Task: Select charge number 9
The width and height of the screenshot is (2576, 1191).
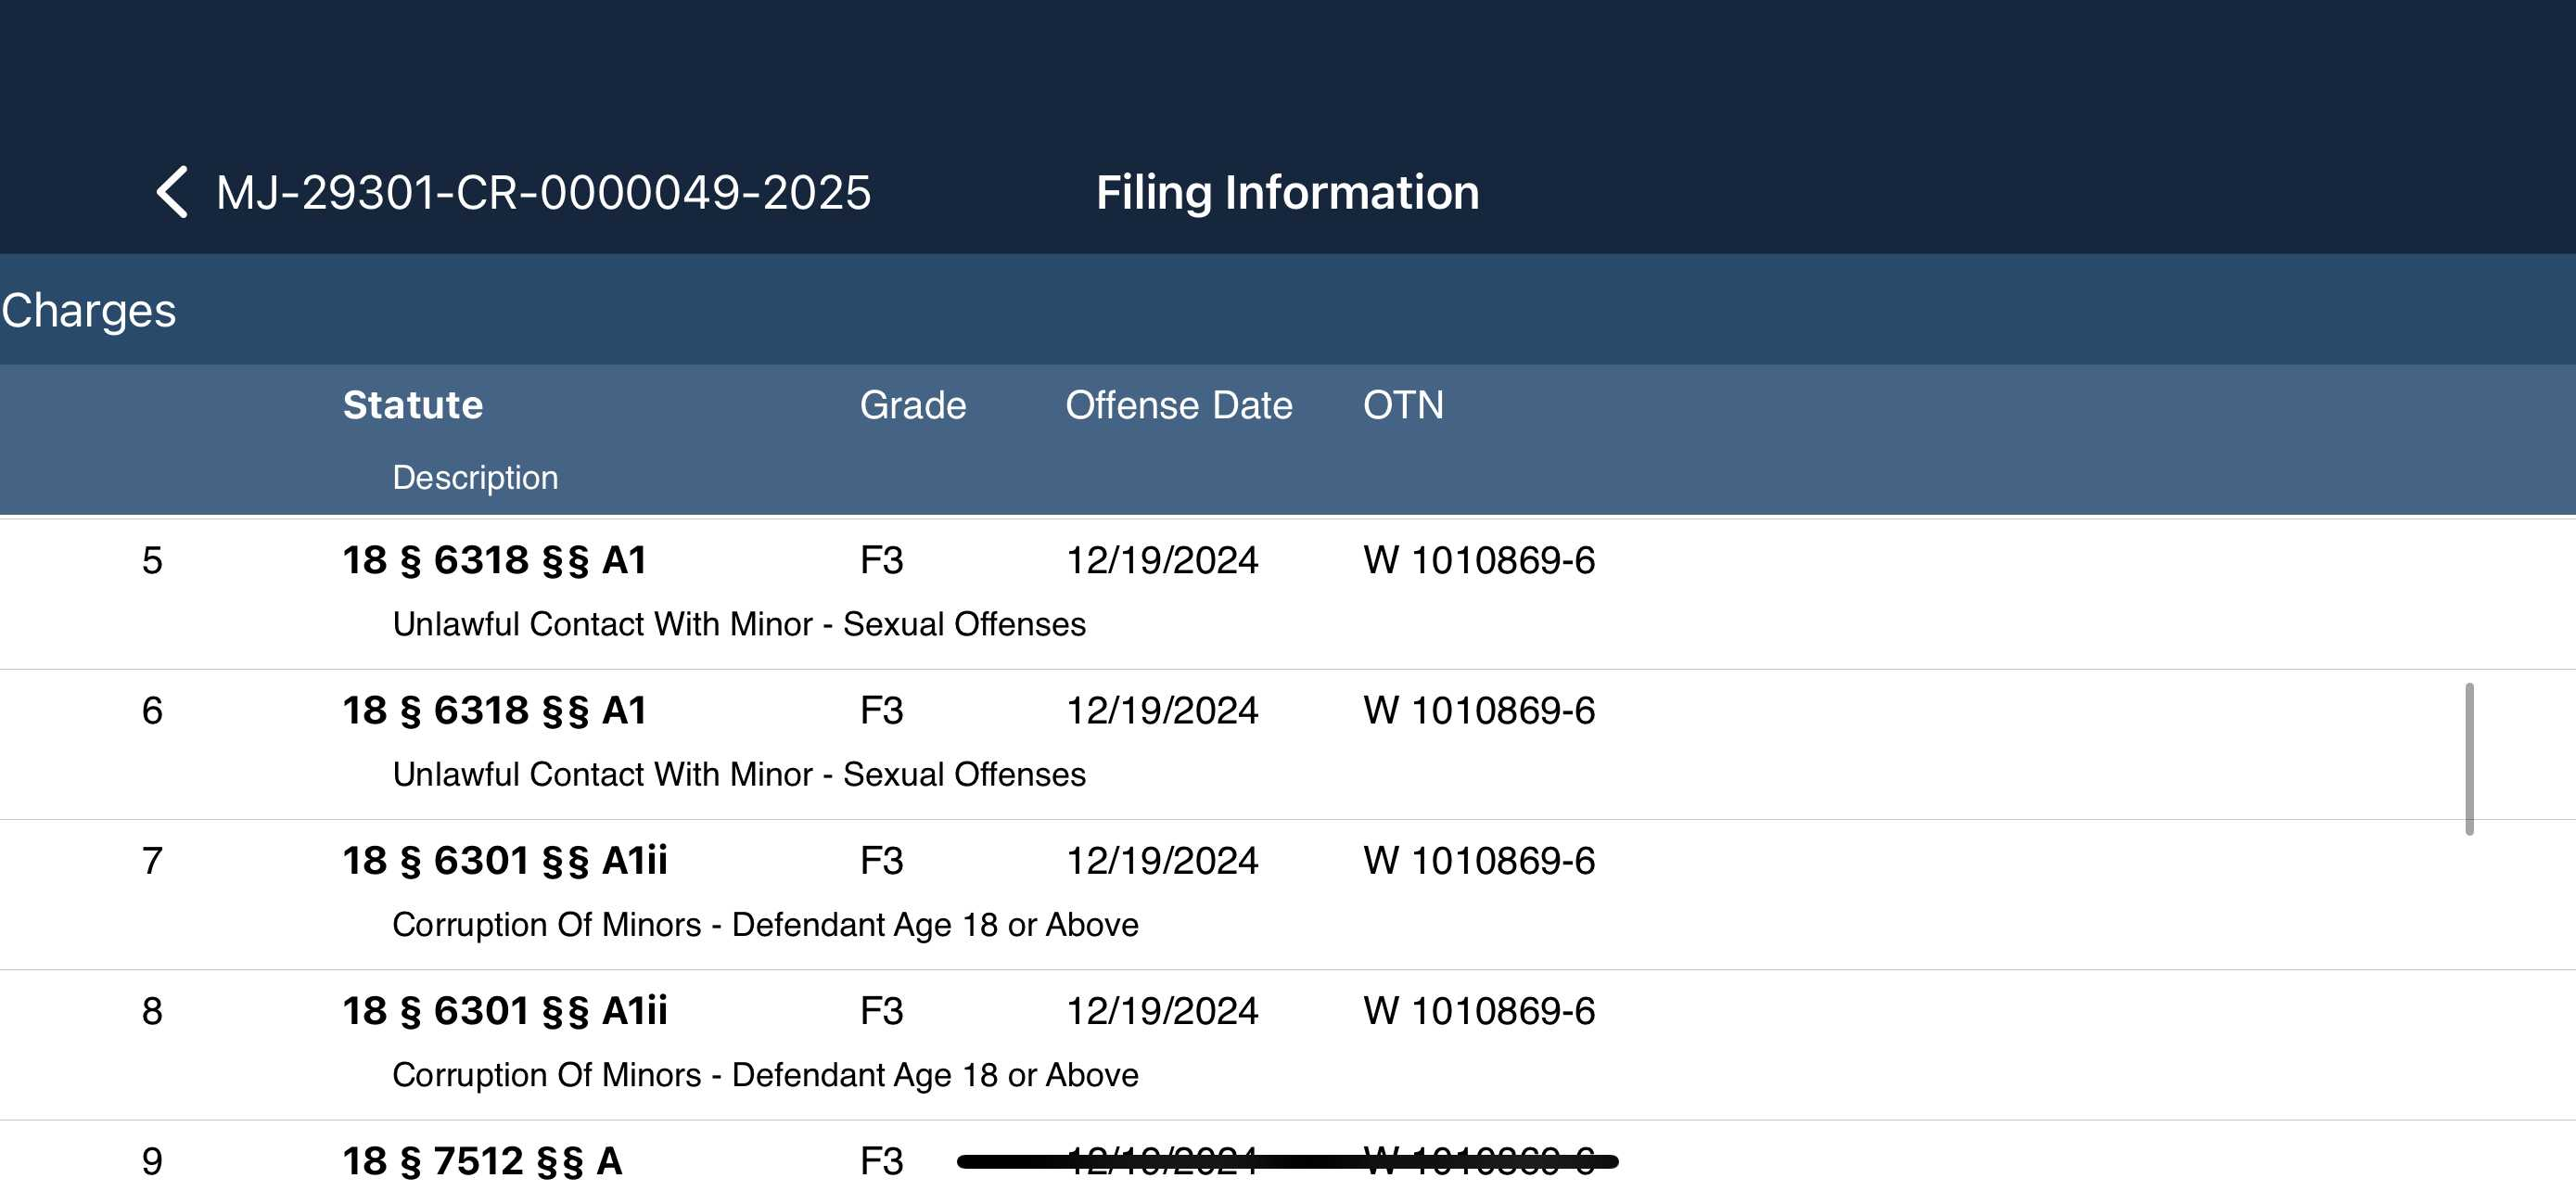Action: coord(152,1162)
